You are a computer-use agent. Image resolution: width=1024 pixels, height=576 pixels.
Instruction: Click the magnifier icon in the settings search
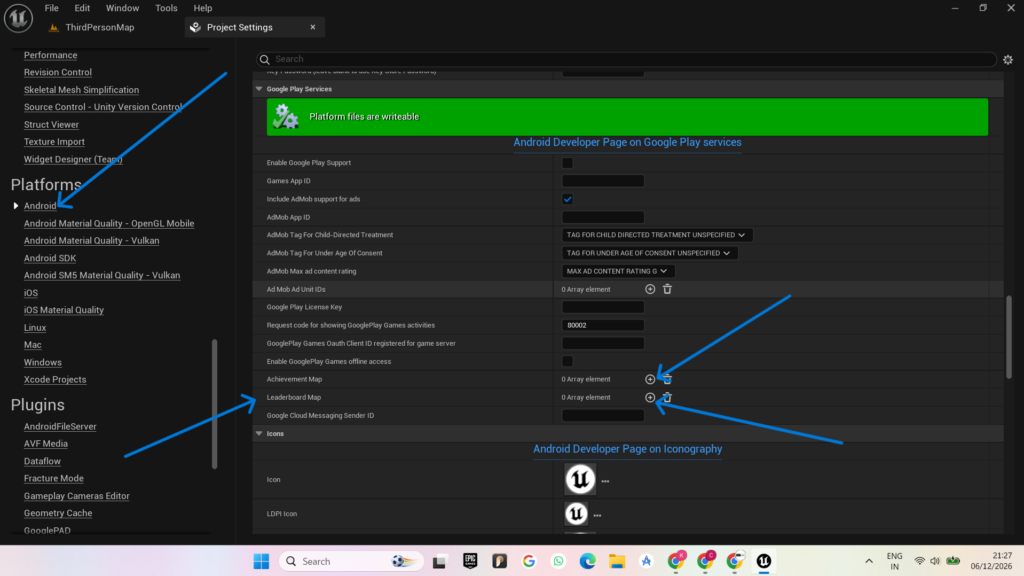(264, 59)
